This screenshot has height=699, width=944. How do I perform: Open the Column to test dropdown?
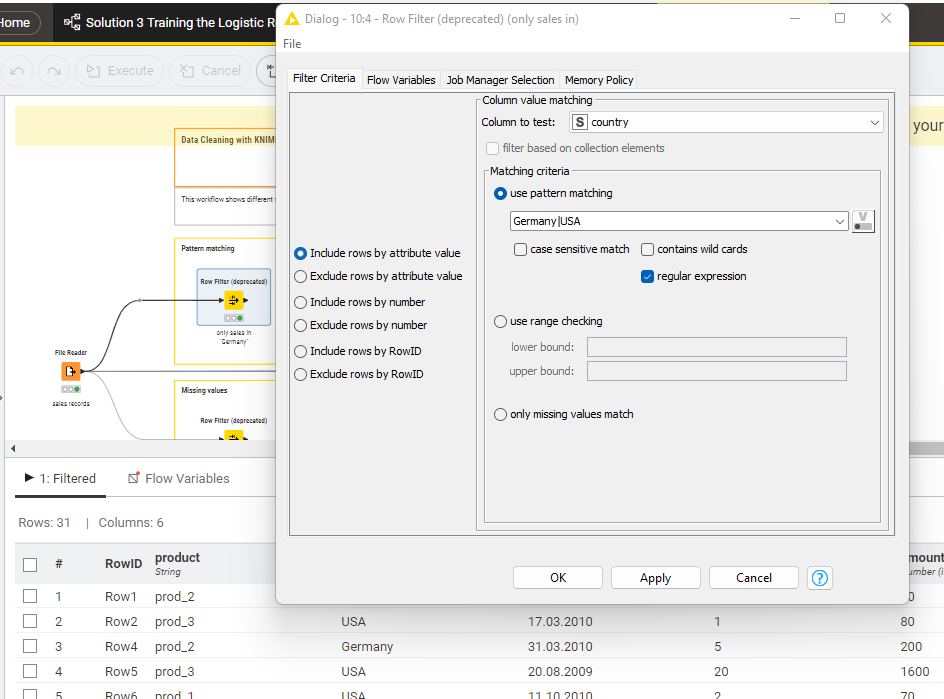point(875,121)
